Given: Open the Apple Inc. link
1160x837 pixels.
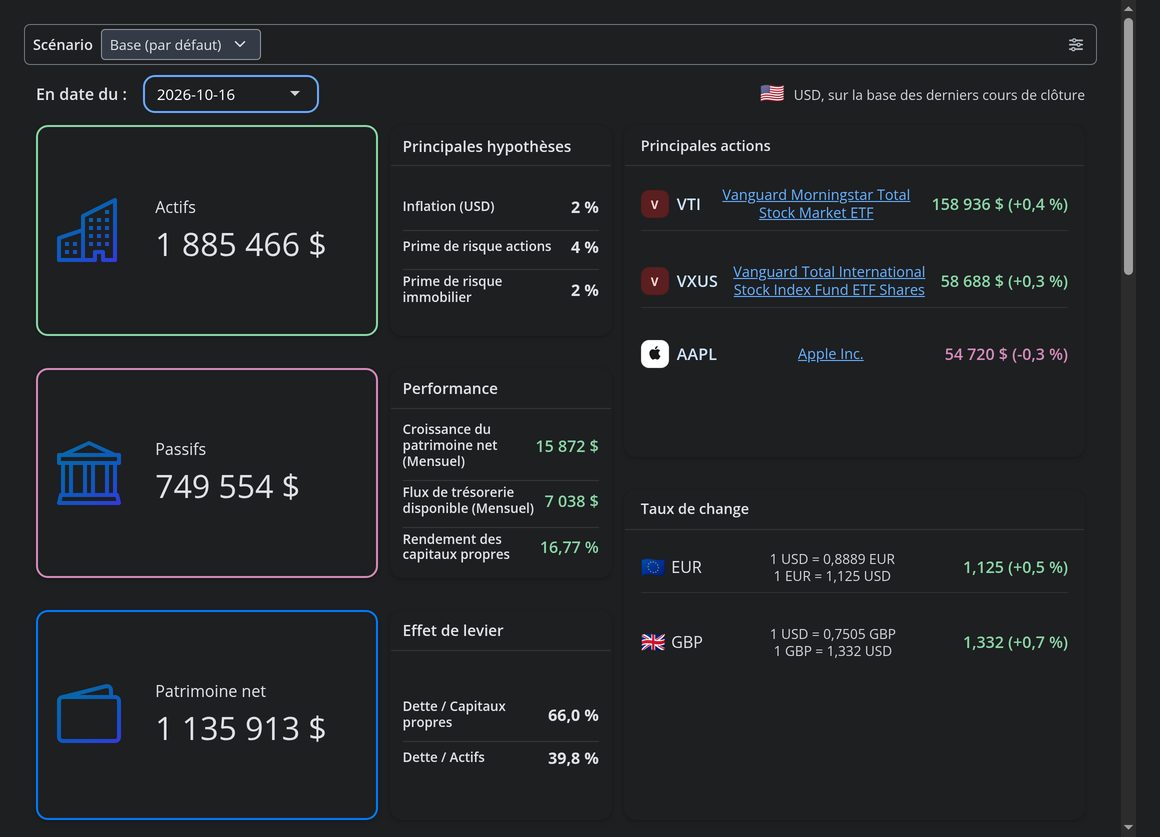Looking at the screenshot, I should pos(830,354).
